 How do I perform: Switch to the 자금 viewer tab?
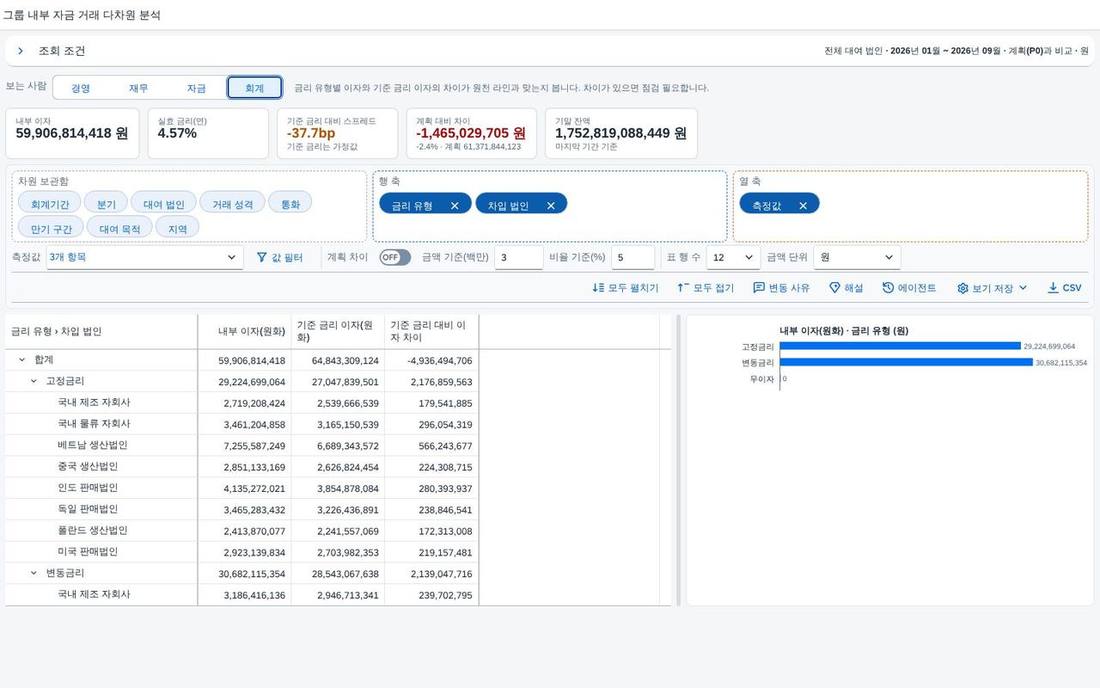(x=196, y=88)
